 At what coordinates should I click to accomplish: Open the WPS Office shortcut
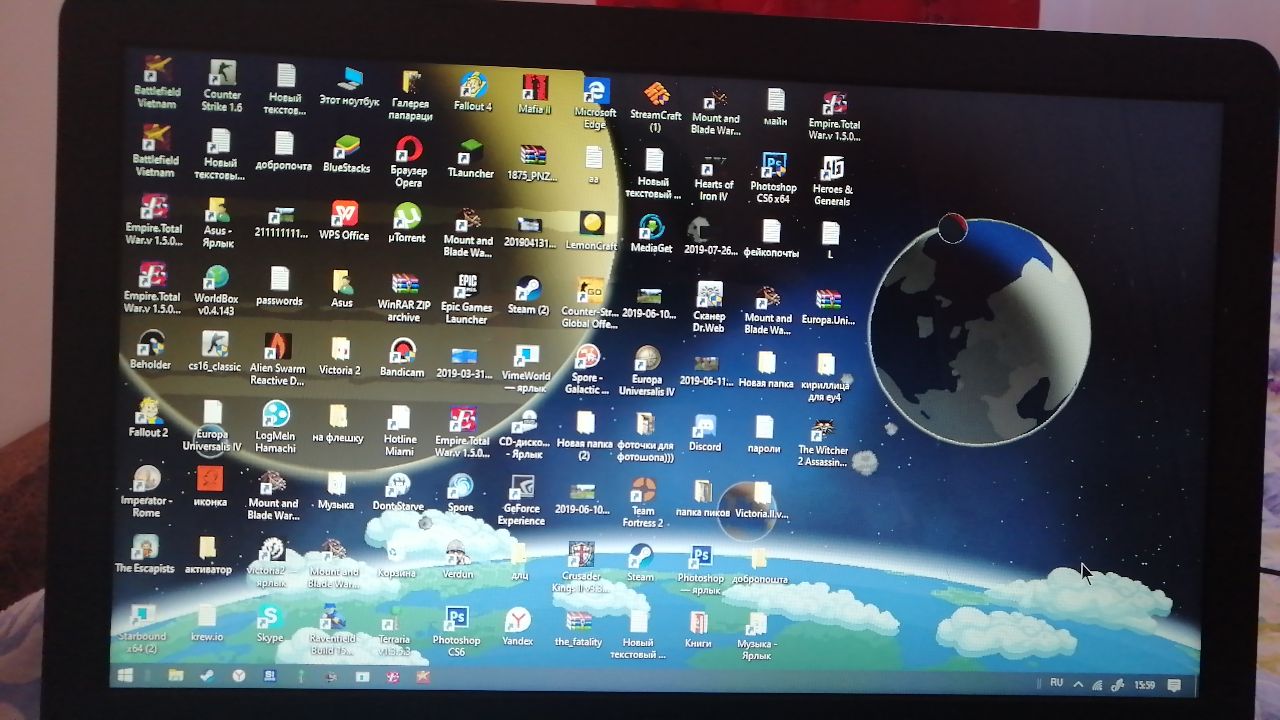point(344,221)
